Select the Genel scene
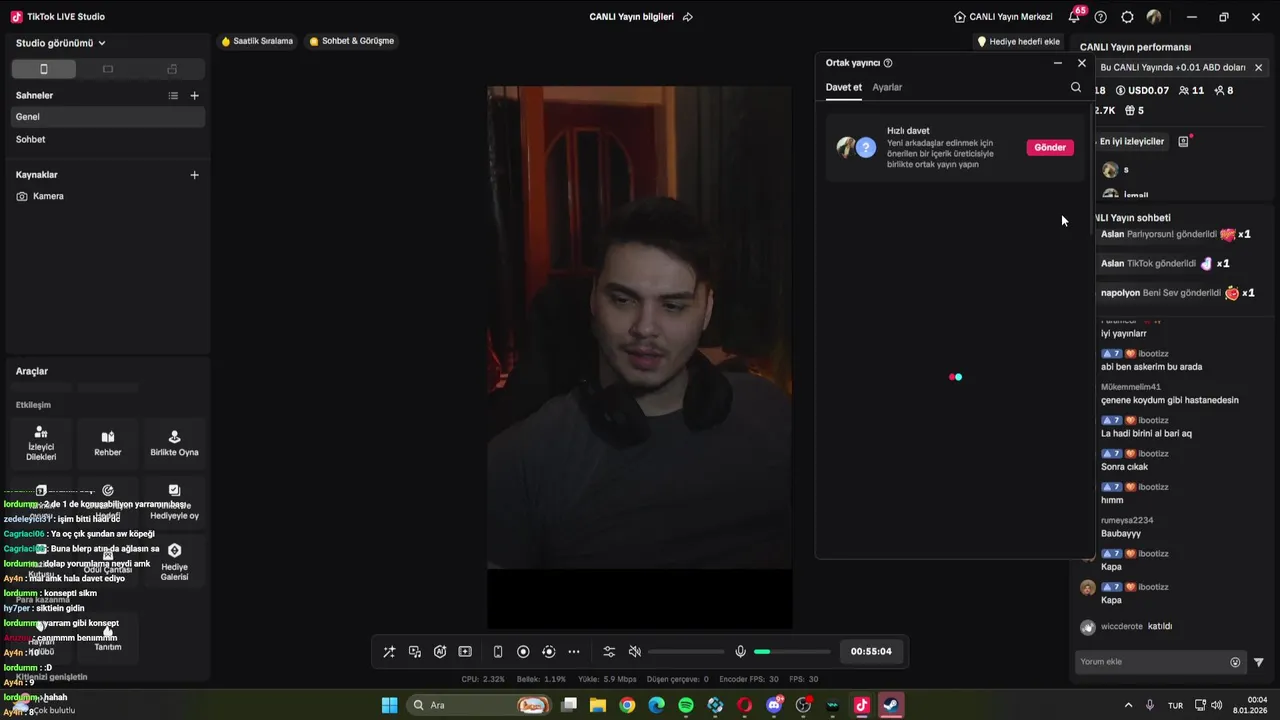The height and width of the screenshot is (720, 1280). point(108,117)
